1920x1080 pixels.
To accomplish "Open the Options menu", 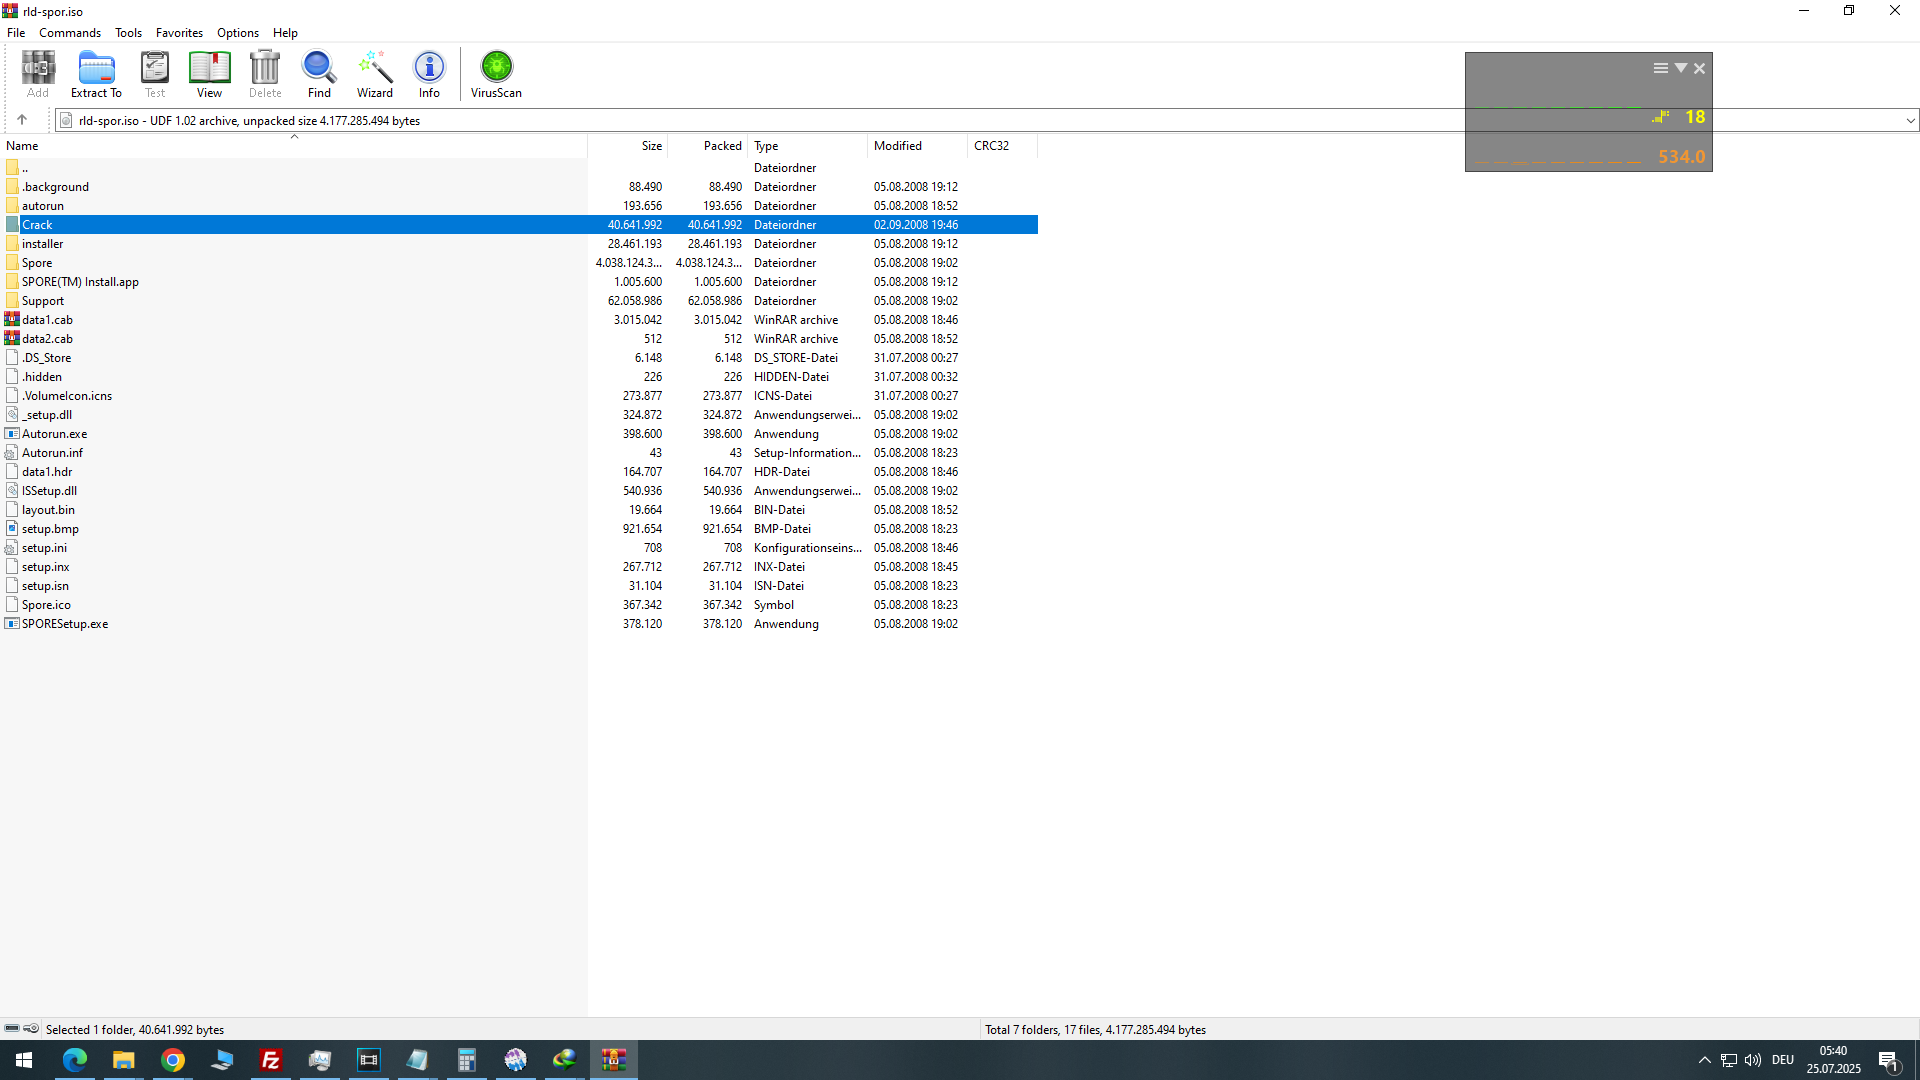I will (x=238, y=33).
